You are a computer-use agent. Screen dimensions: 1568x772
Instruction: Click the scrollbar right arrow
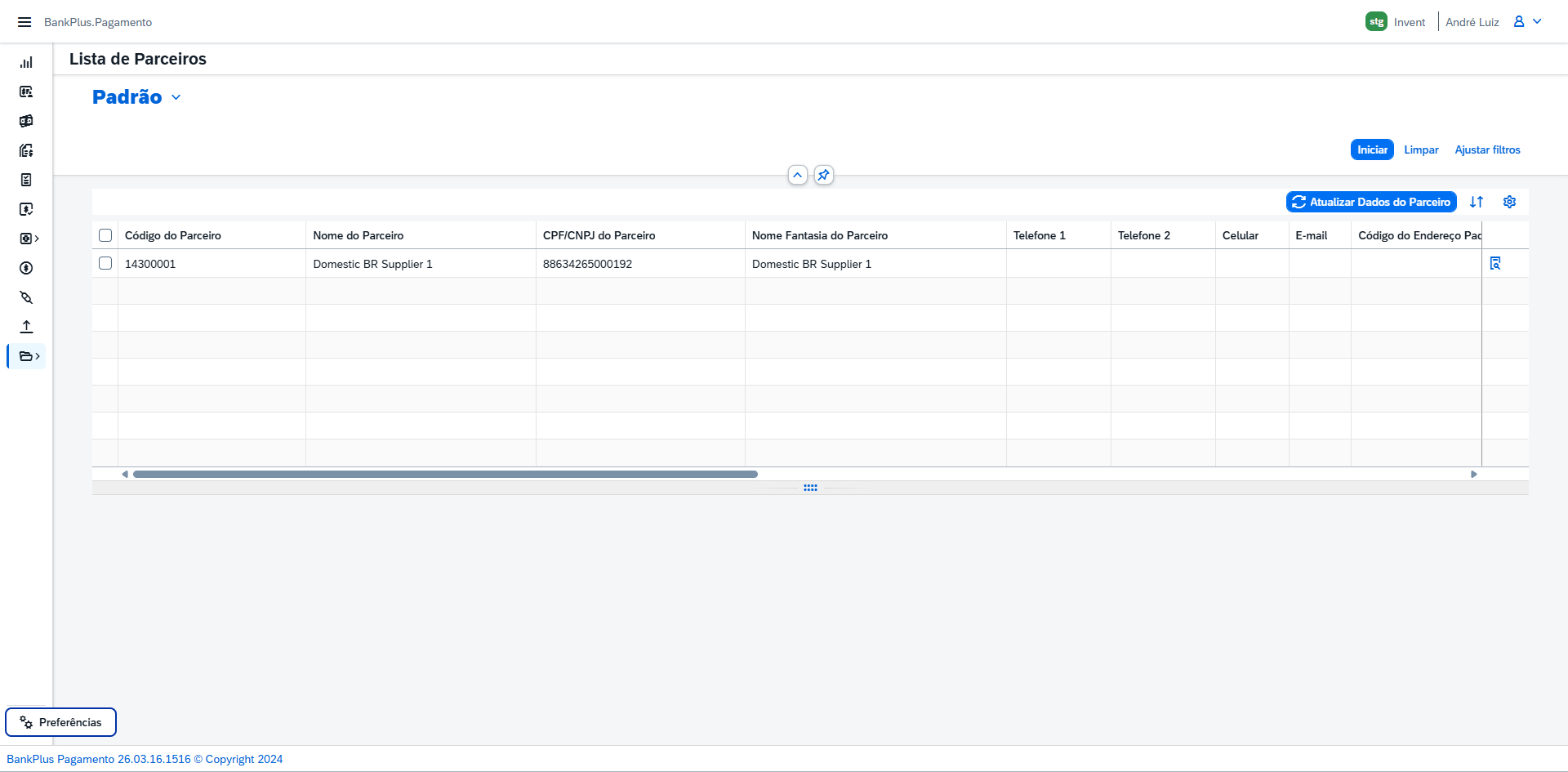click(1474, 474)
